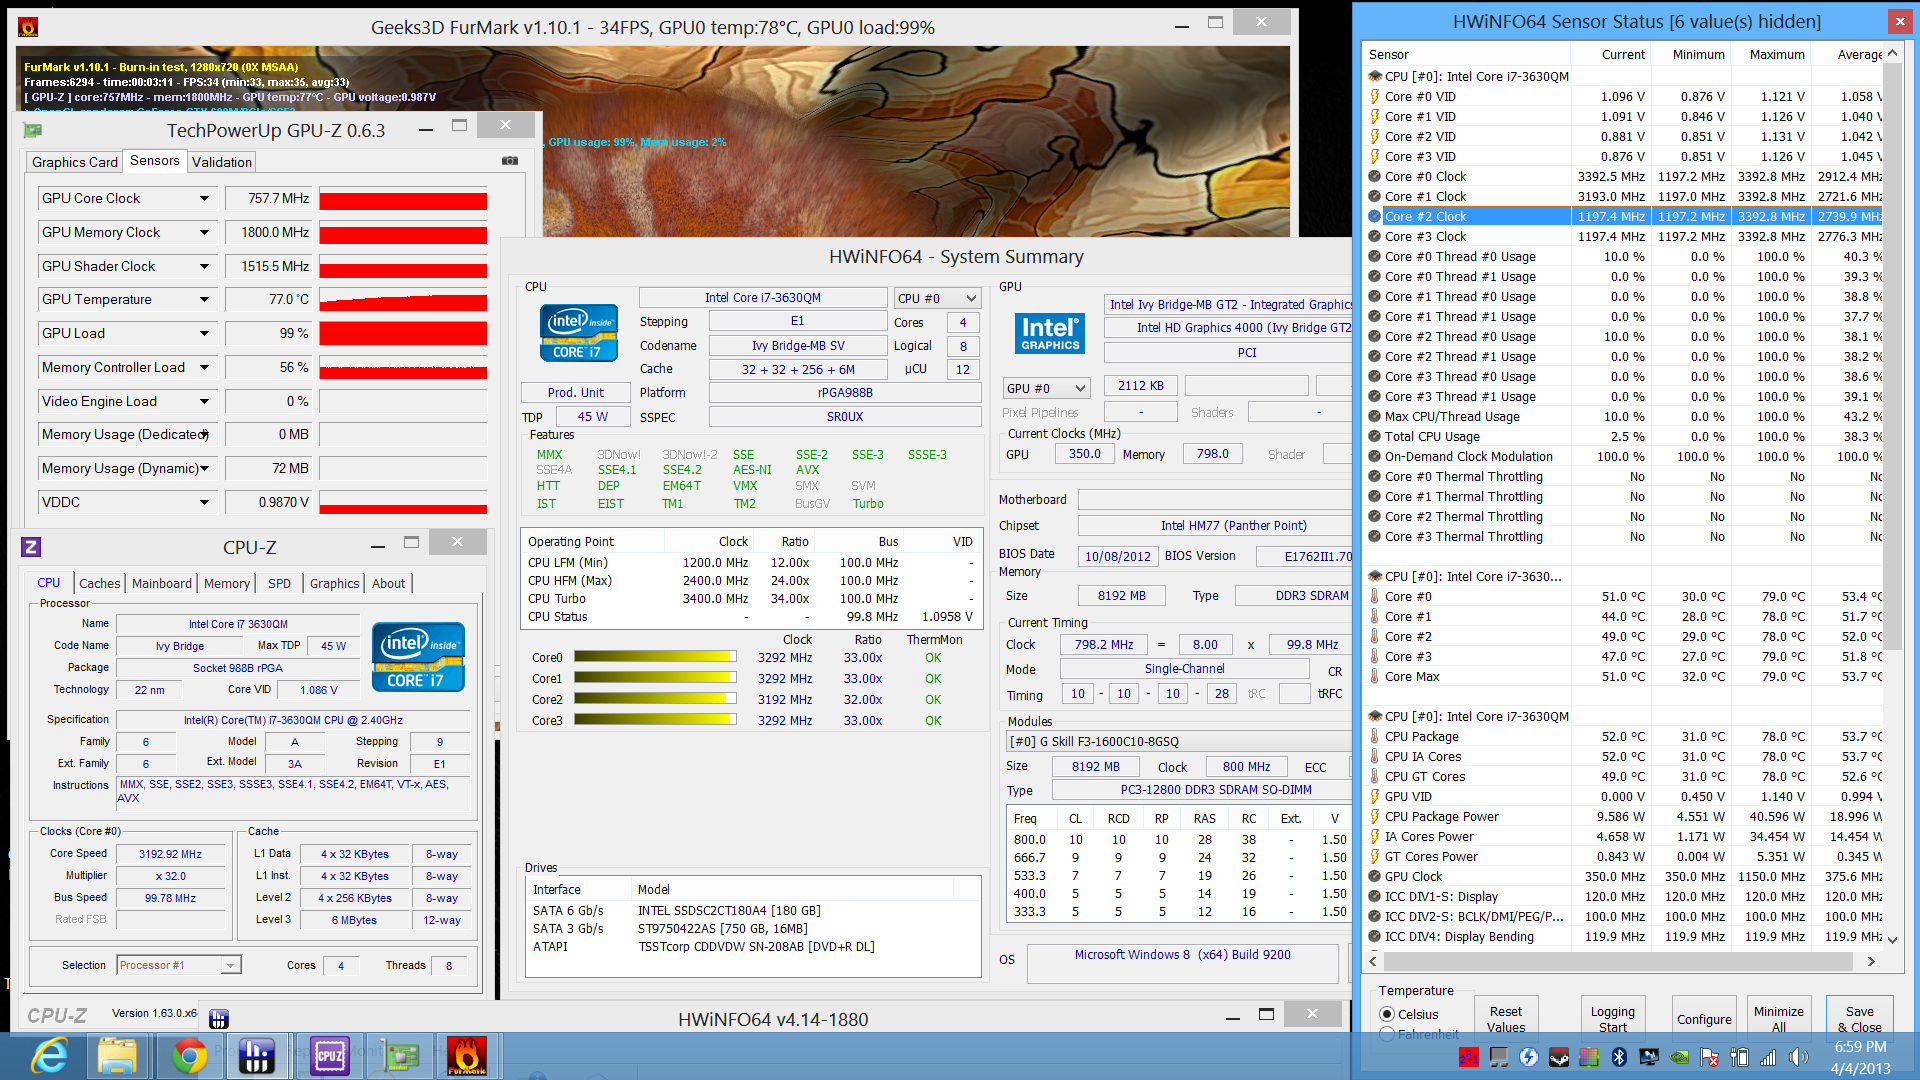Switch to GPU-Z Graphics Card tab

point(75,162)
